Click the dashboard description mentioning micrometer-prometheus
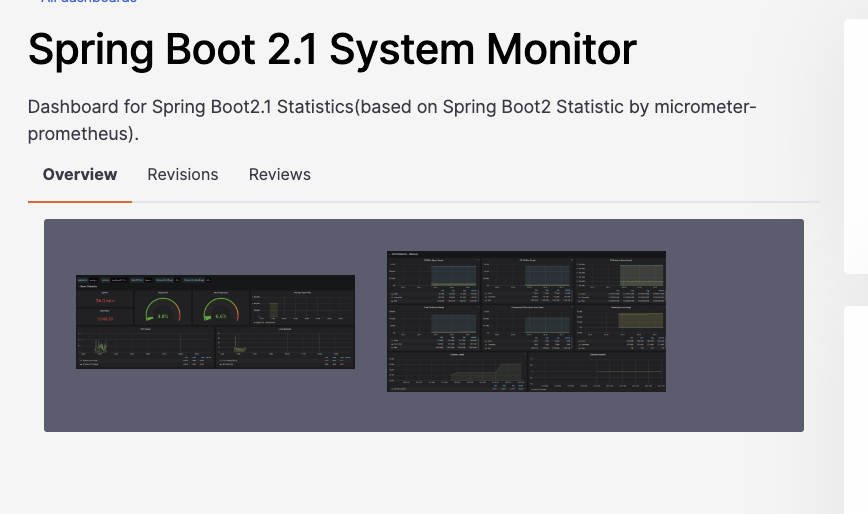 (x=392, y=120)
